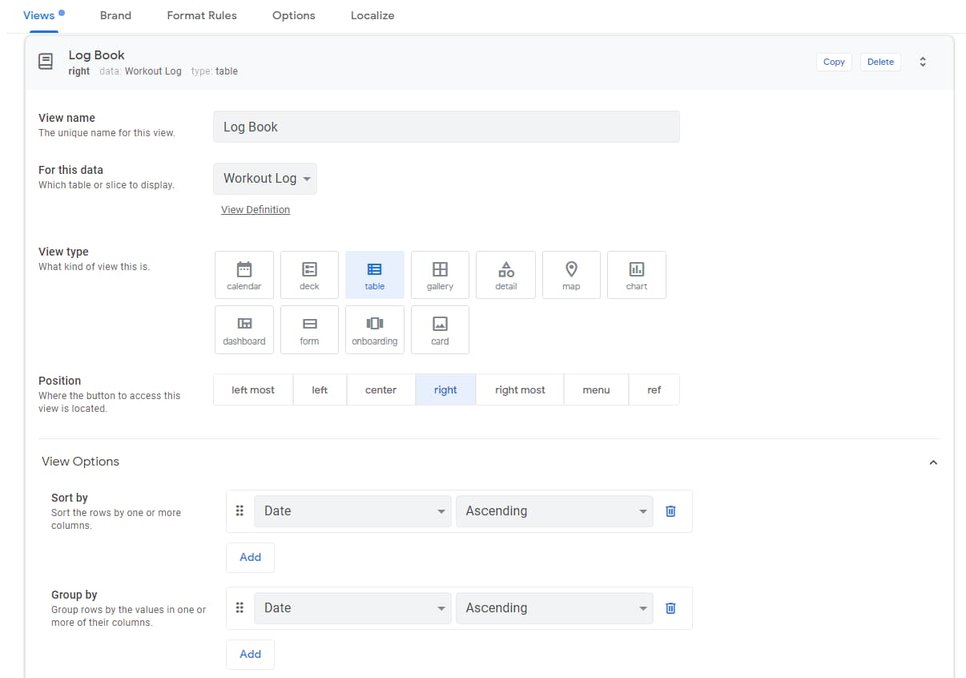Switch to the Brand tab

[x=115, y=15]
